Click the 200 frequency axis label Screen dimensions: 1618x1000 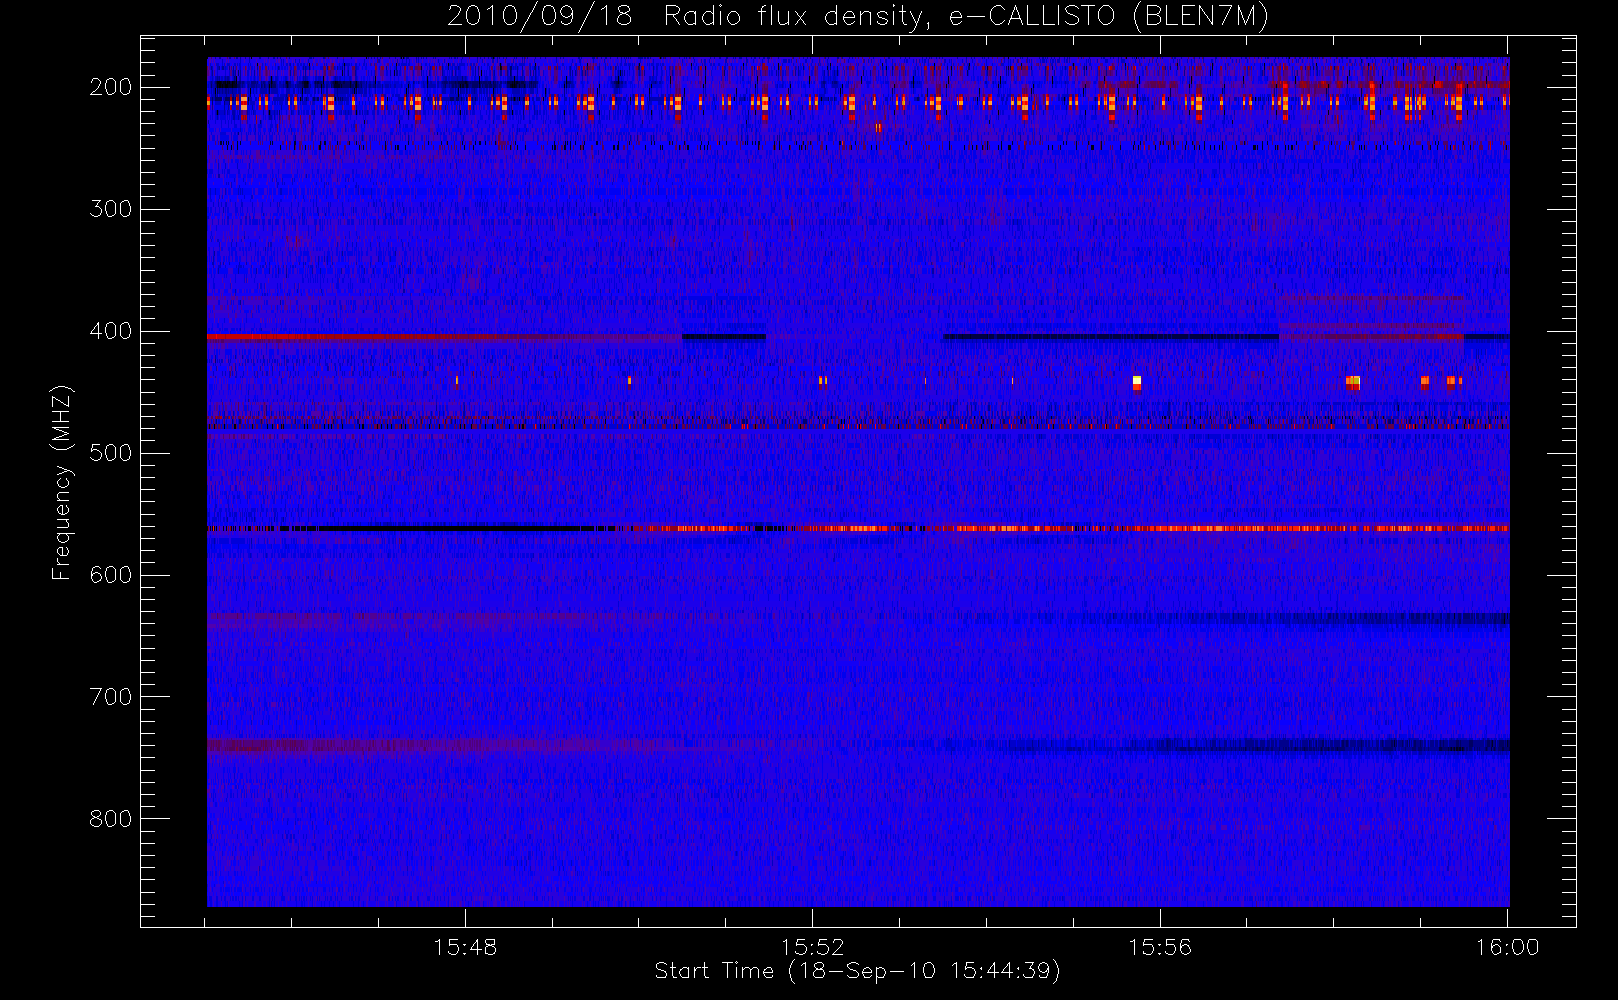pyautogui.click(x=110, y=88)
